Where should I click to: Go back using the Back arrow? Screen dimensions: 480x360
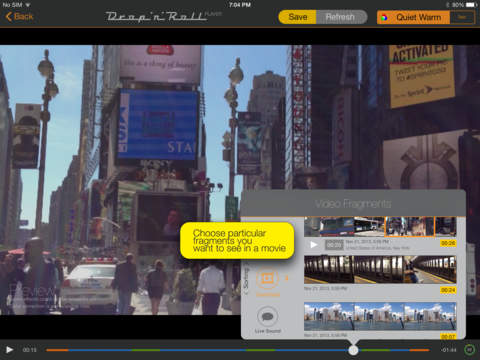coord(19,17)
